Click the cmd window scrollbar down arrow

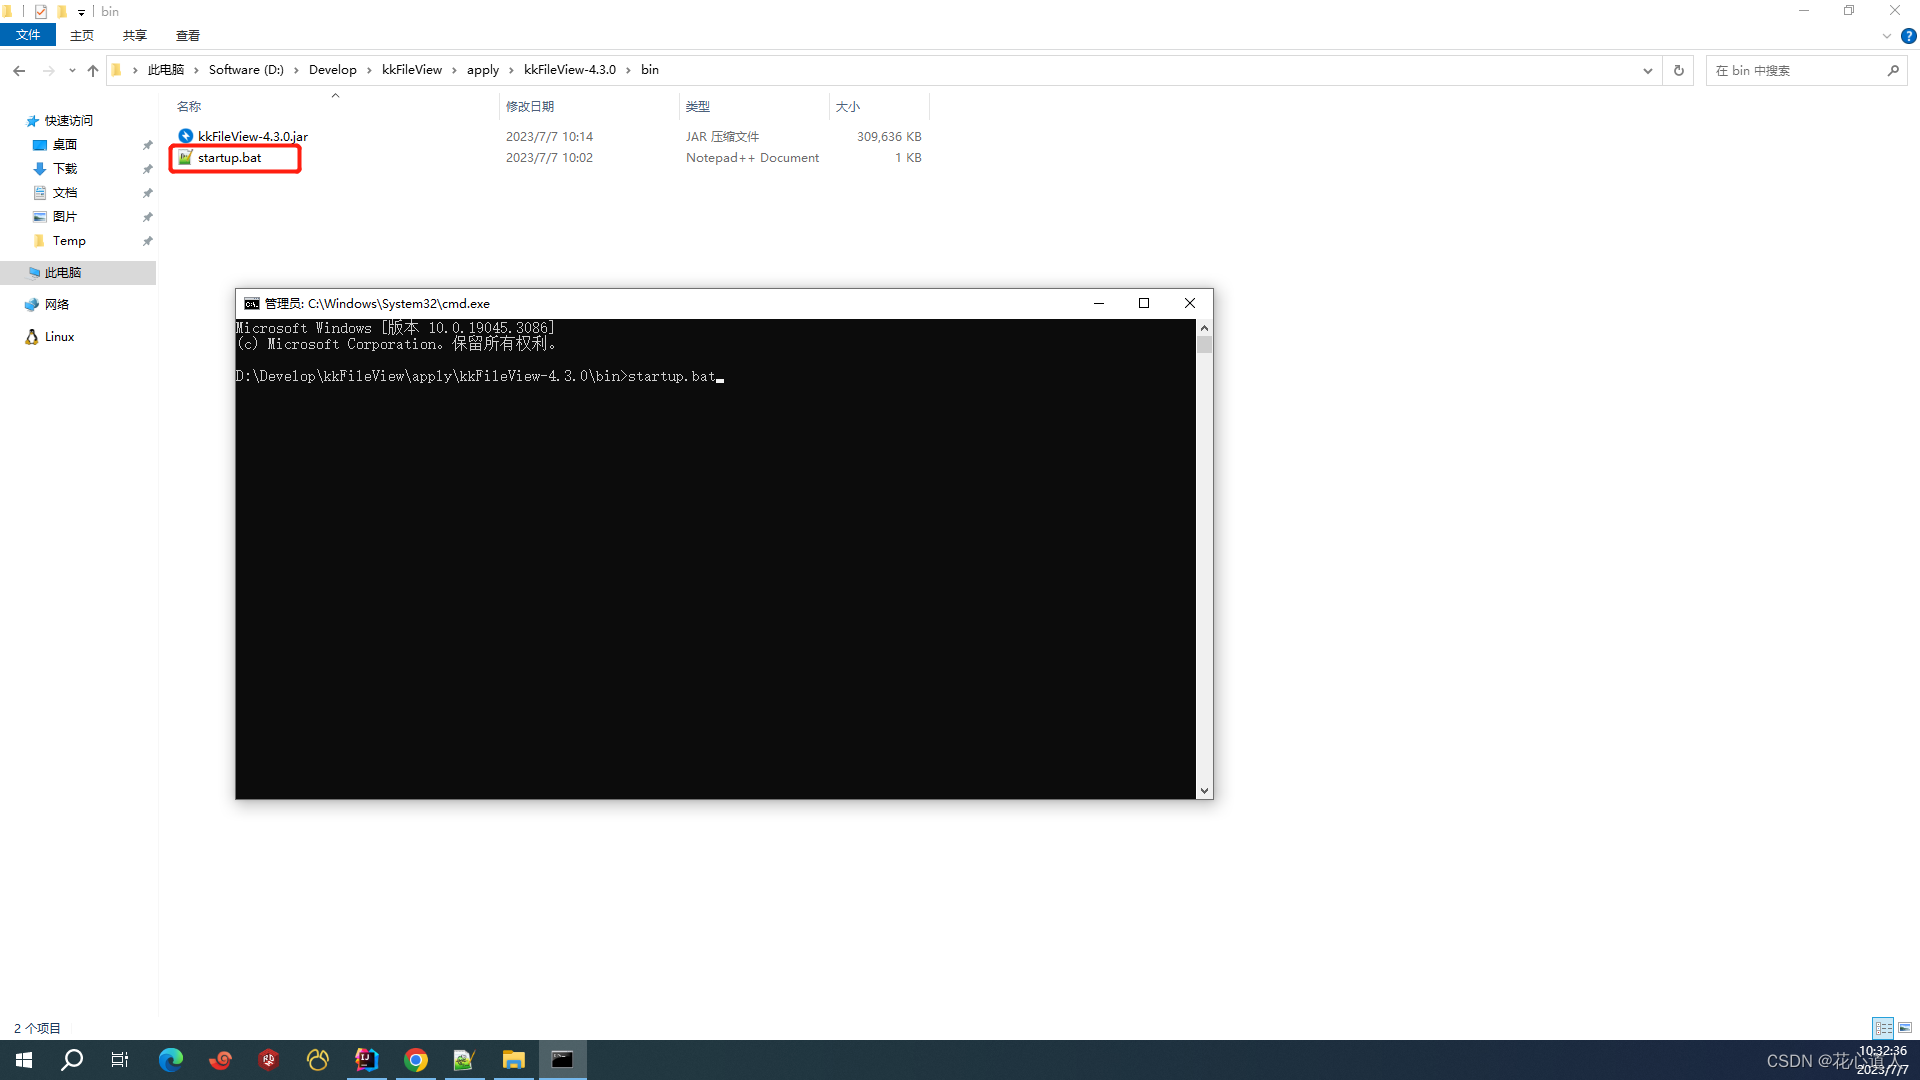[x=1204, y=790]
